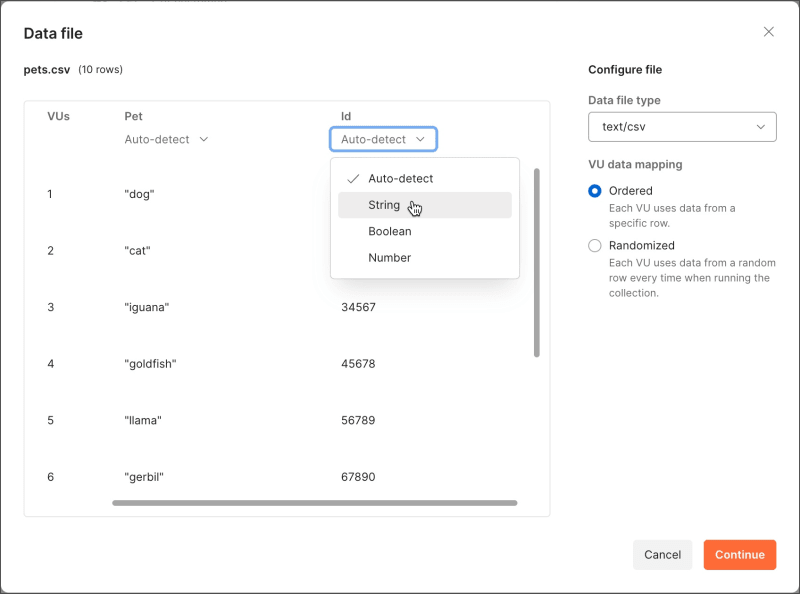Expand the Pet column Auto-detect dropdown
Screen dimensions: 800x594
coord(166,140)
